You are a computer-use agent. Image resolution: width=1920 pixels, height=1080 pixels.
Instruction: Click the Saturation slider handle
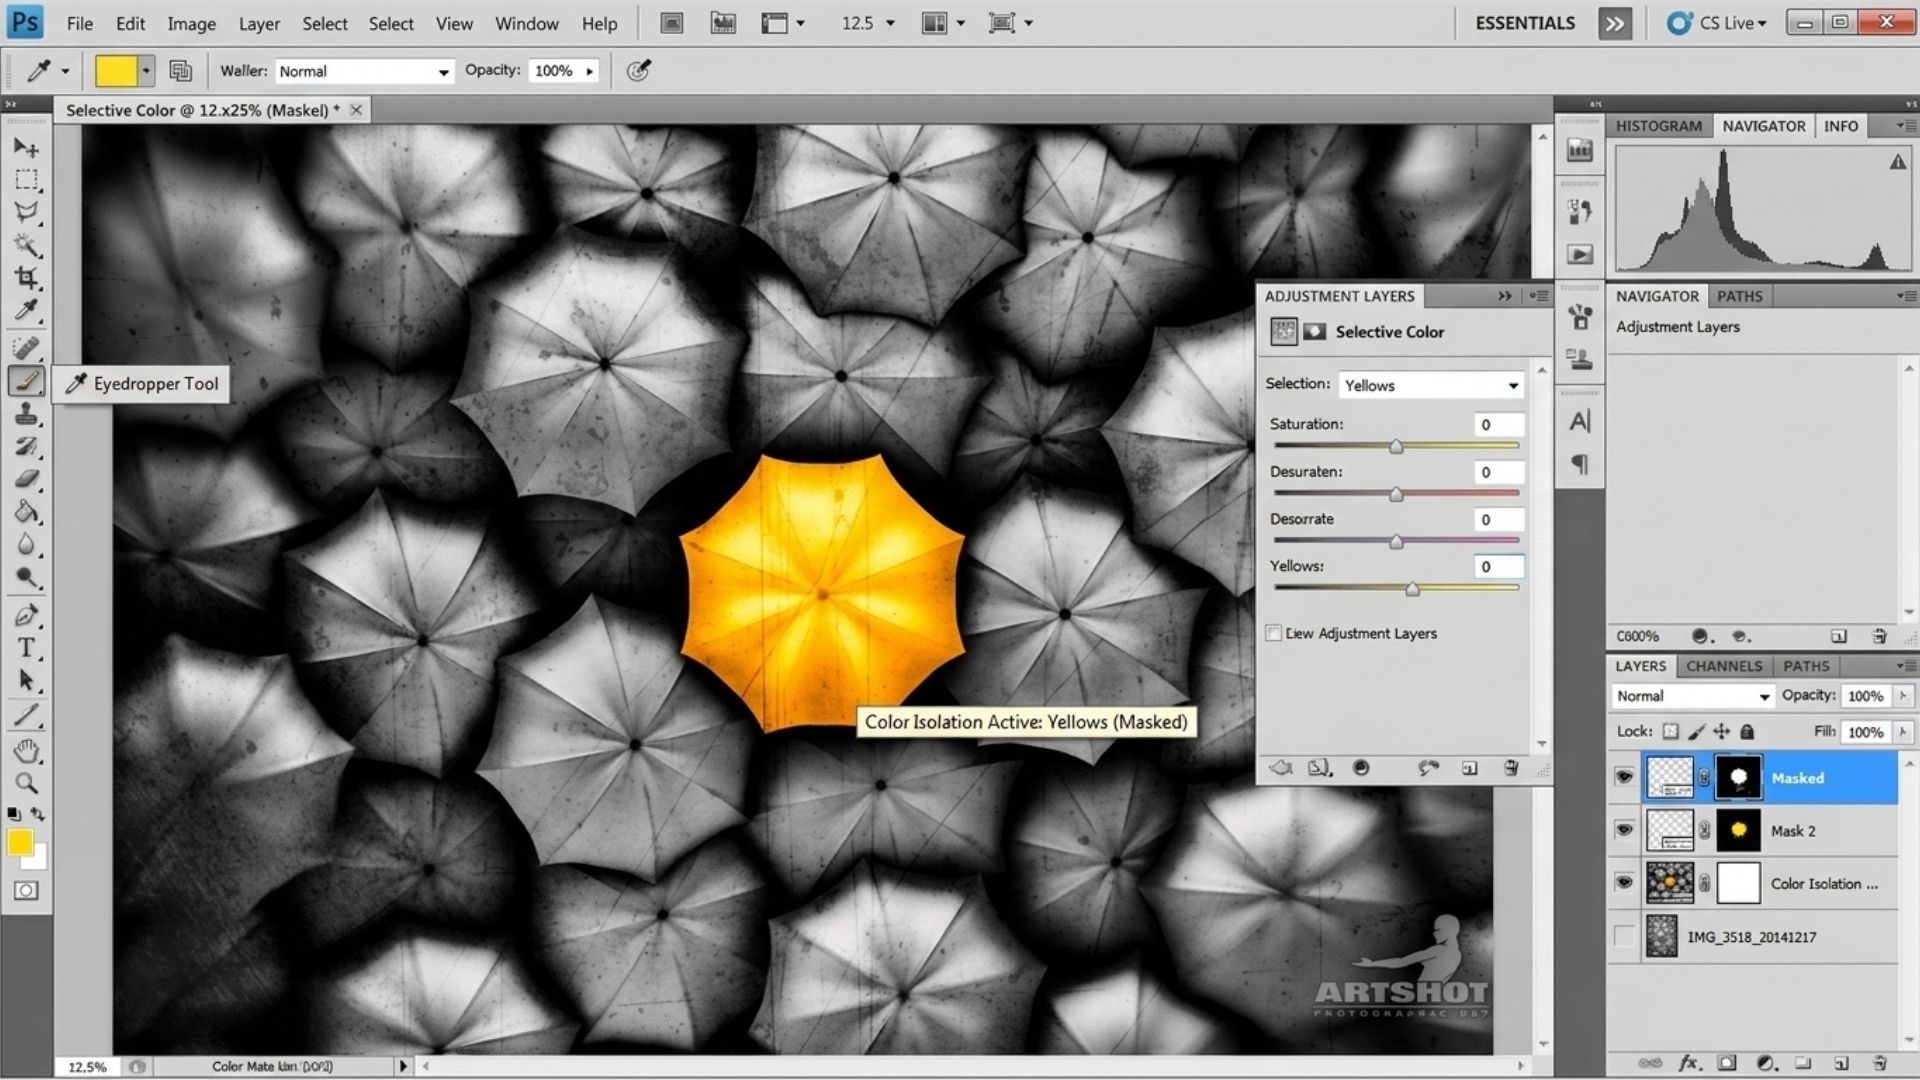click(1396, 446)
